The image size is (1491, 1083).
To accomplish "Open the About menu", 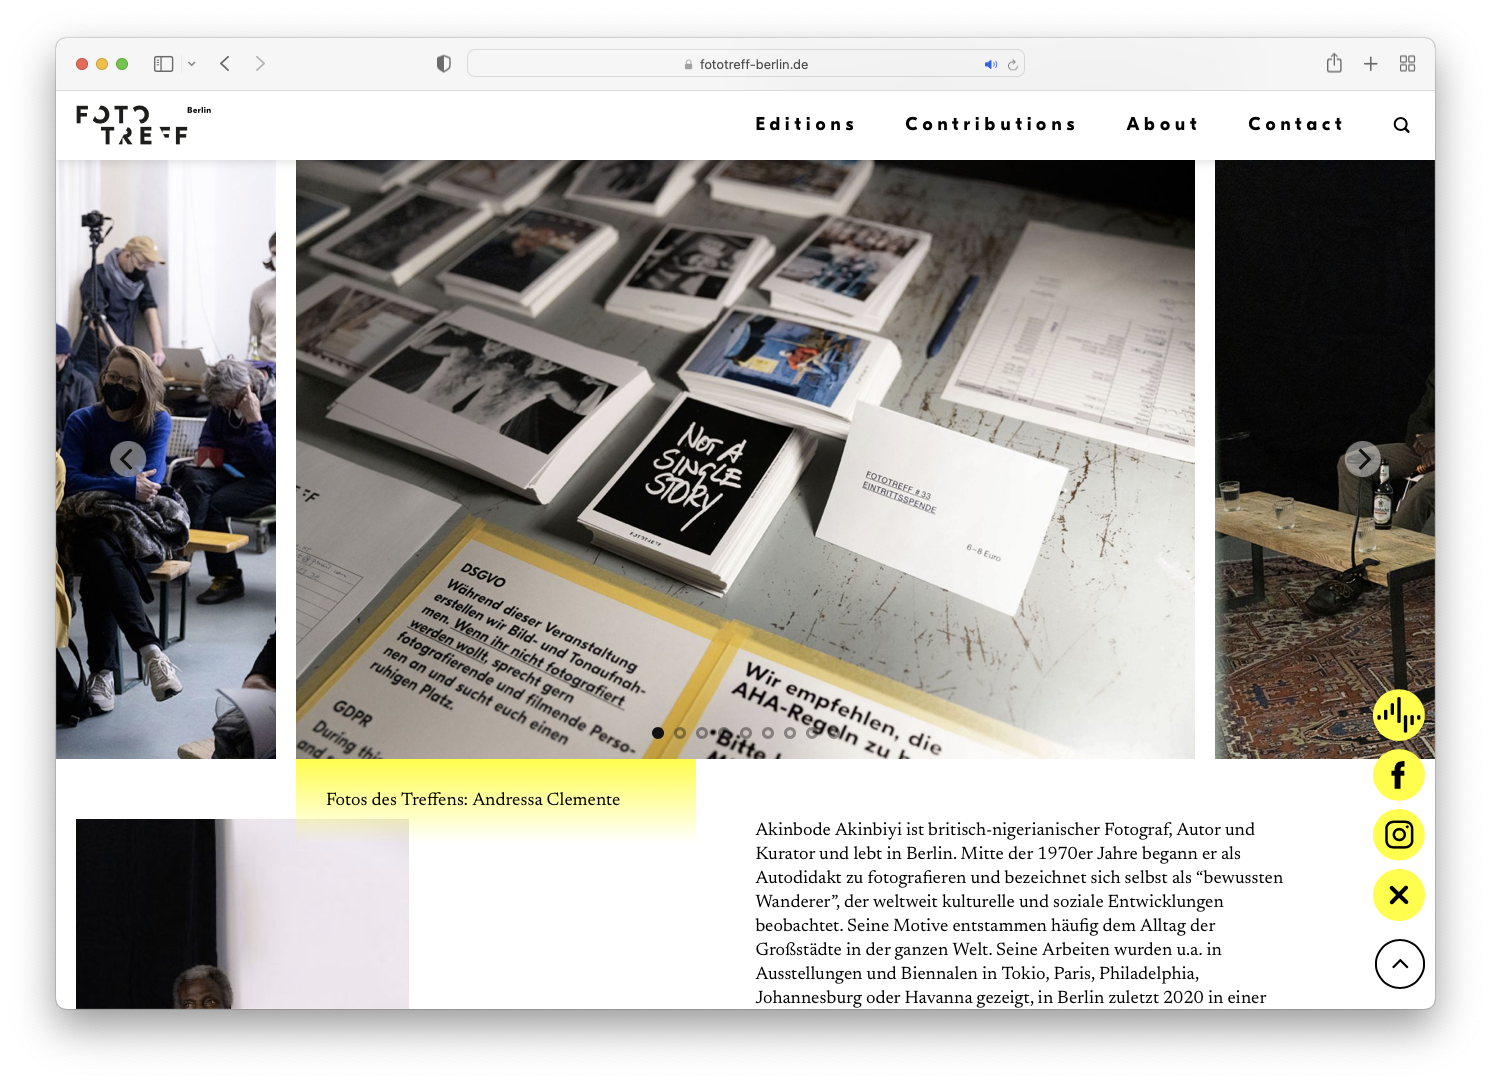I will 1162,124.
